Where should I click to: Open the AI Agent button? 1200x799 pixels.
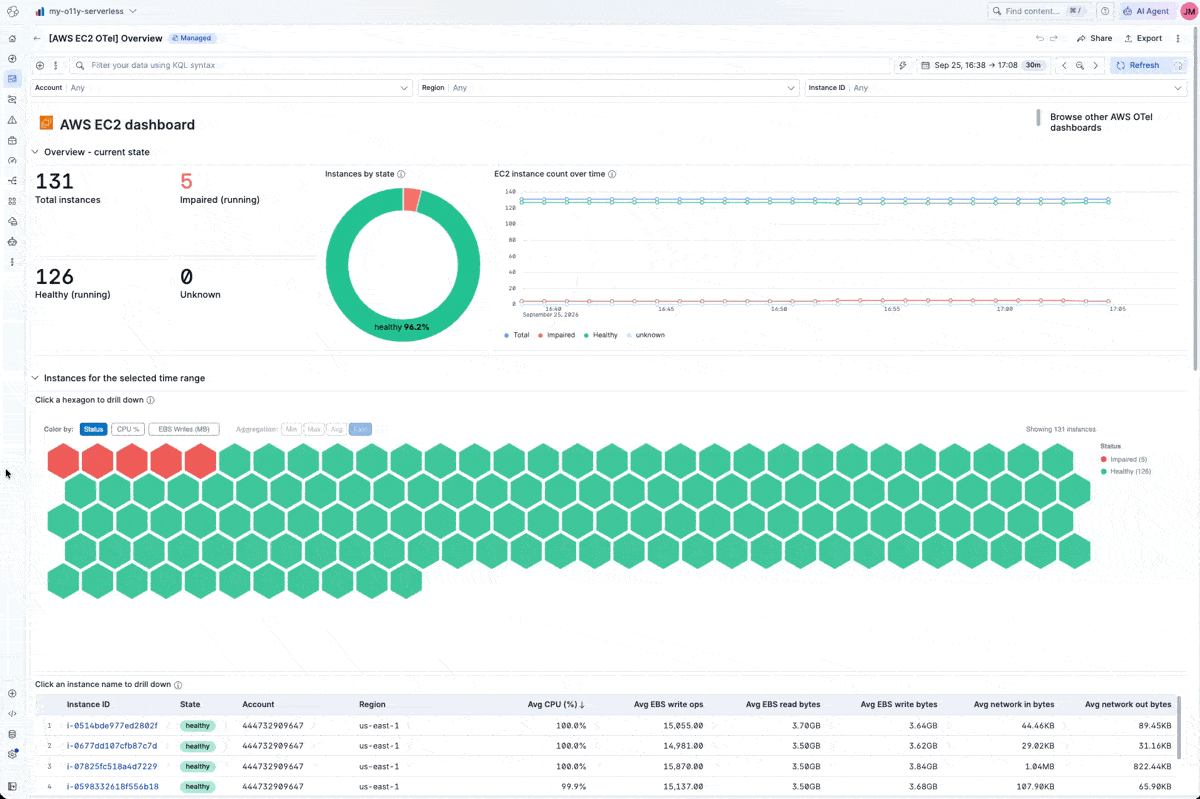1145,11
